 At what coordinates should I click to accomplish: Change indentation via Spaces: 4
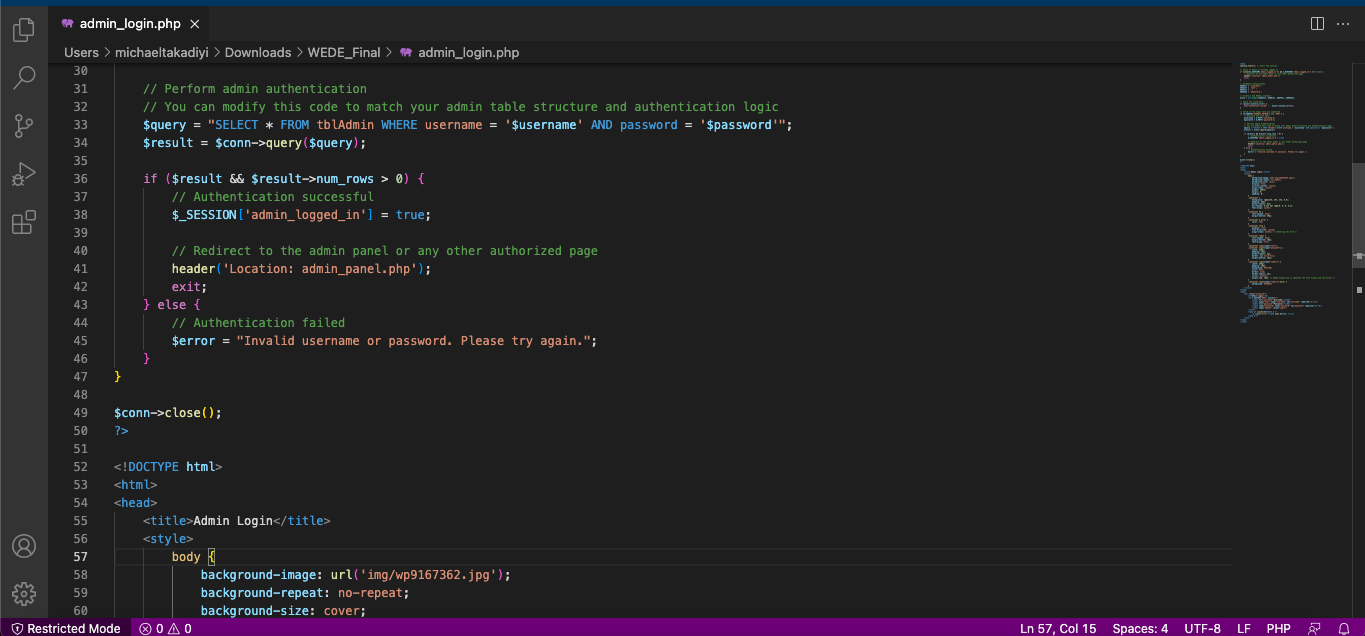pos(1140,628)
